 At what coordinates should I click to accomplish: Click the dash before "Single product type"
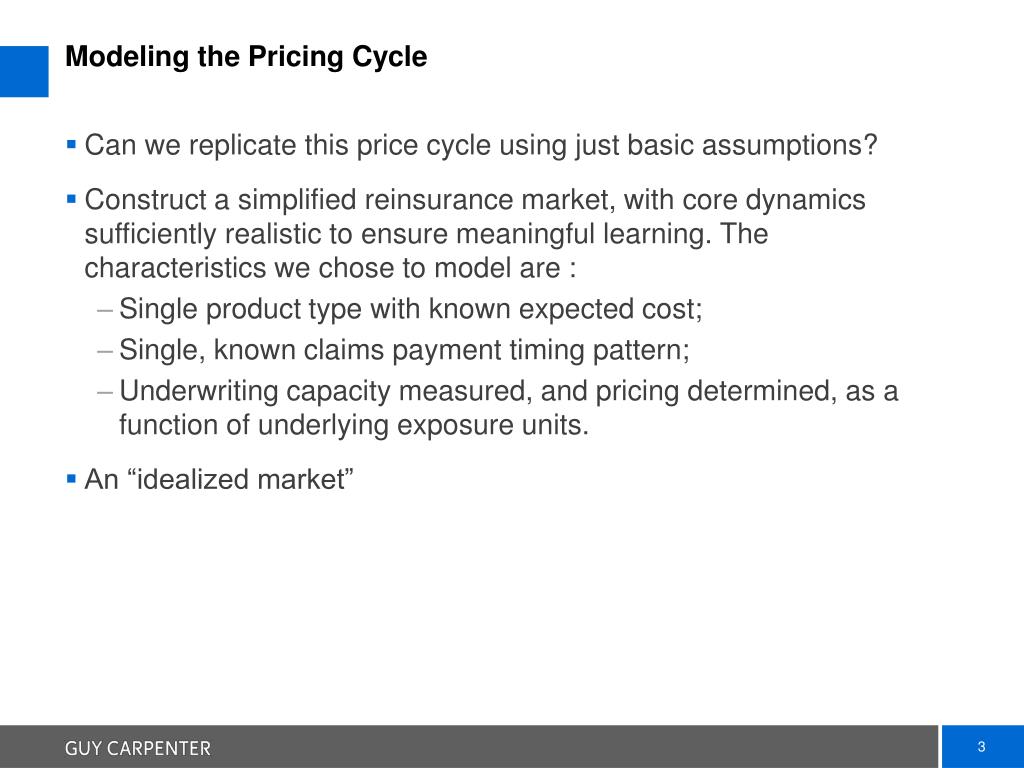106,310
